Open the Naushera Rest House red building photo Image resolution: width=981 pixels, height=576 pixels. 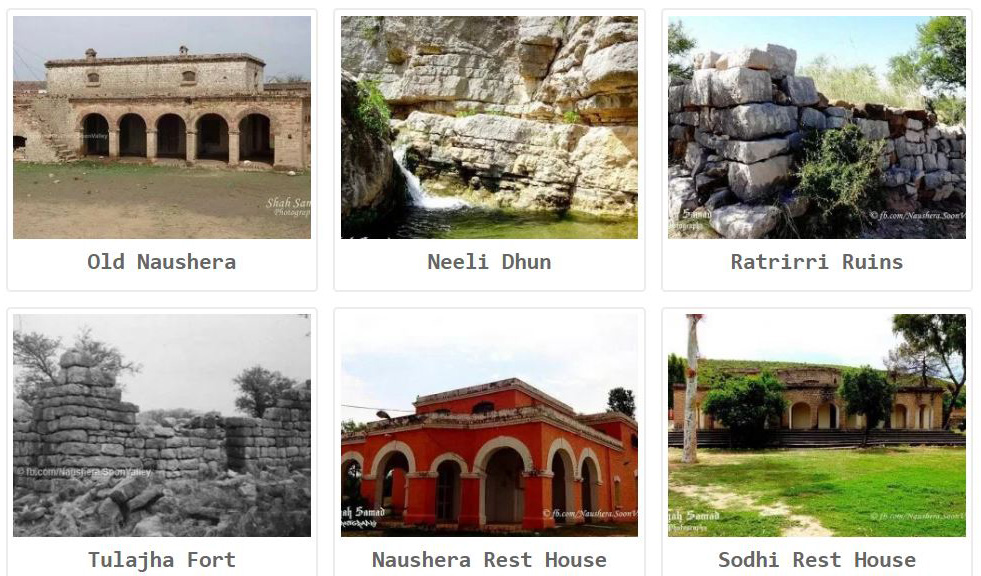tap(489, 425)
